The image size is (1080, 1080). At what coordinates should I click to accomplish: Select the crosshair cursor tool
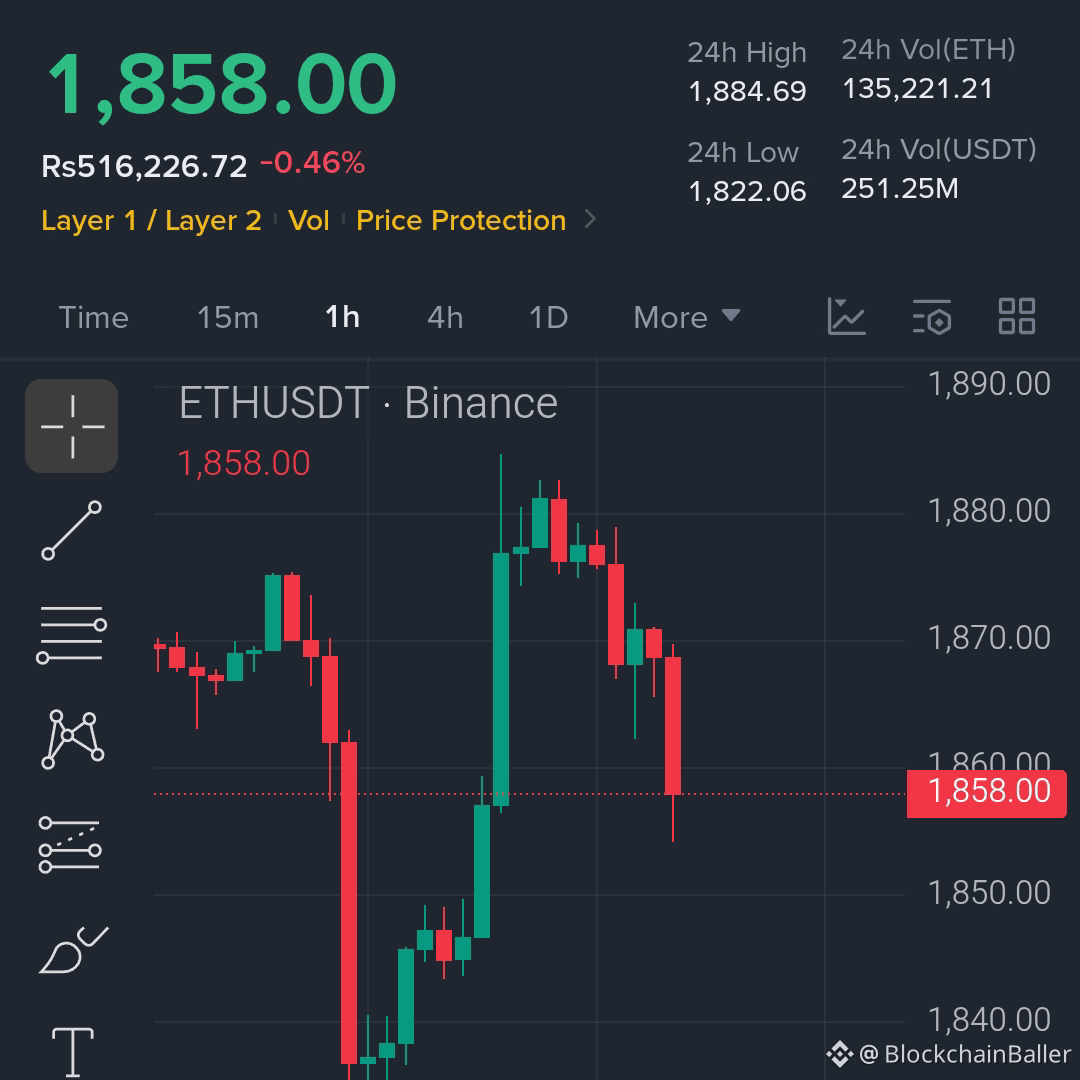coord(72,426)
